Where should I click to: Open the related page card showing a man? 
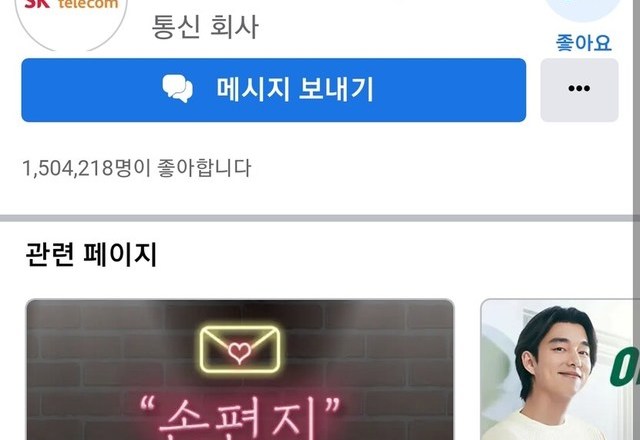click(x=559, y=370)
